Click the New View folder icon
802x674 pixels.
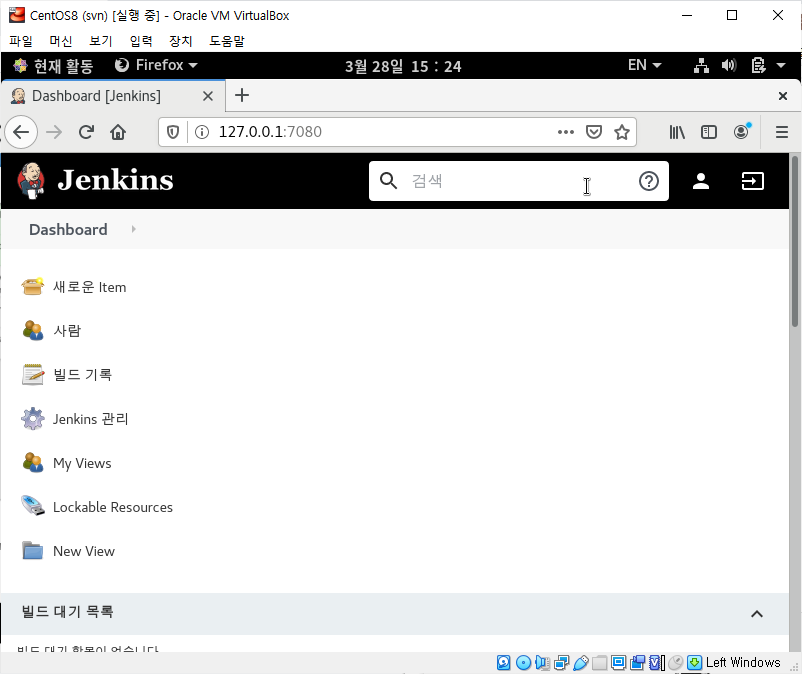click(33, 551)
